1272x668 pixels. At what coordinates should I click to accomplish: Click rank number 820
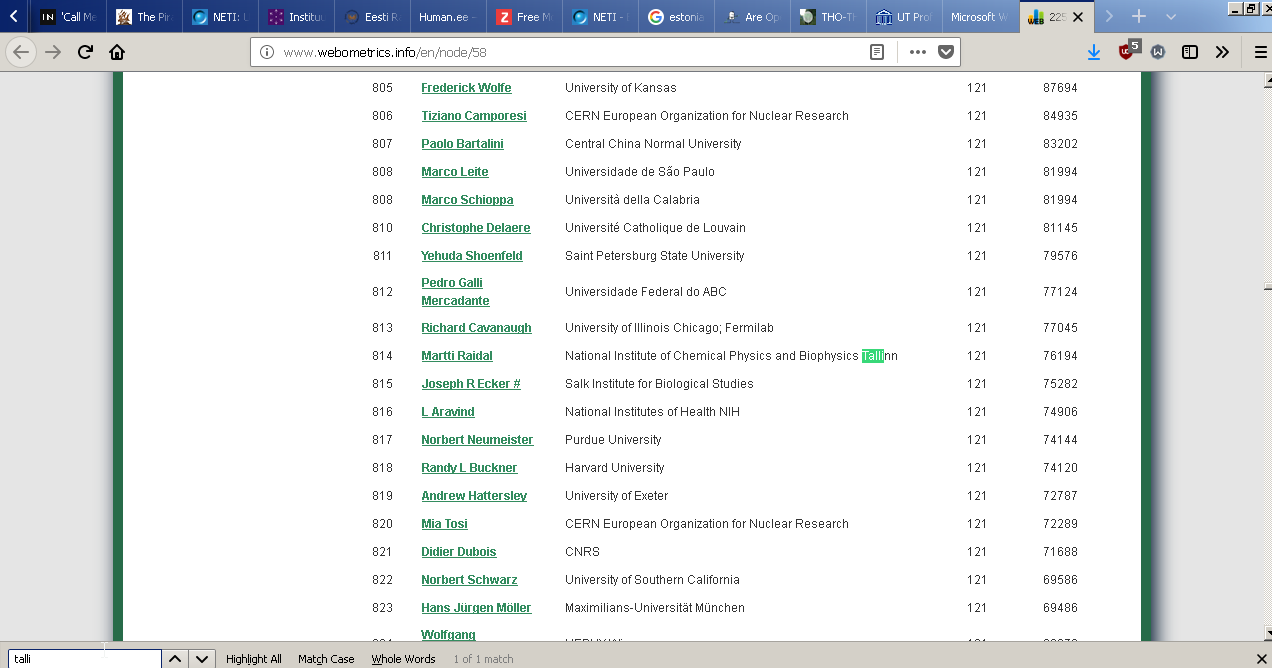[x=382, y=524]
